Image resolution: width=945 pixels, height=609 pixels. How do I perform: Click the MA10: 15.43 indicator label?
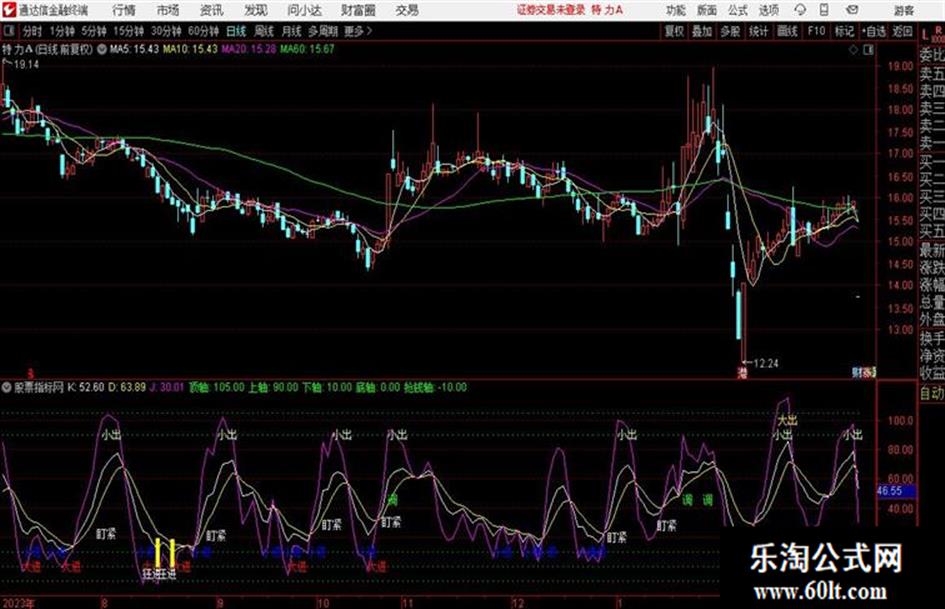(190, 49)
